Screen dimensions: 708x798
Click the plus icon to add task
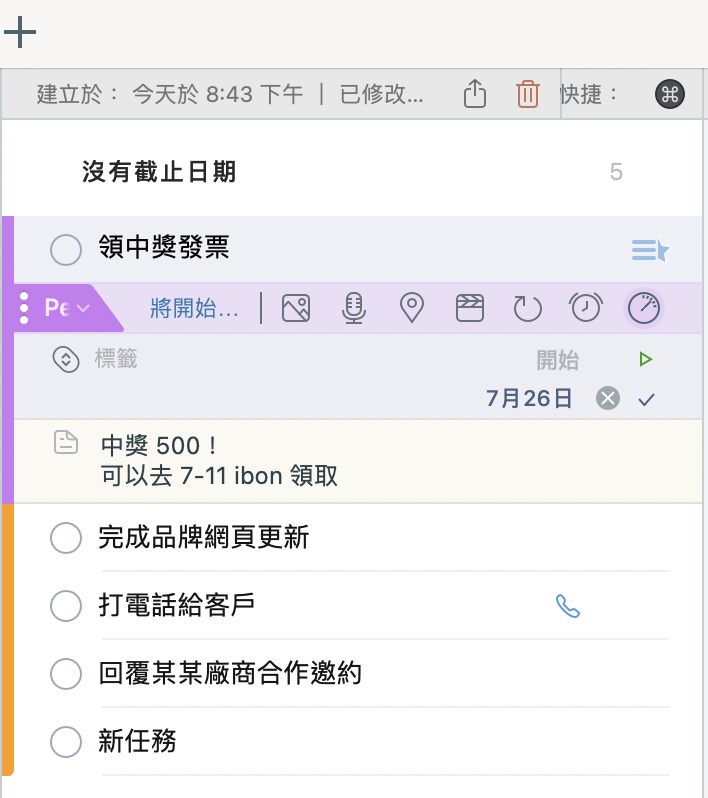point(20,32)
